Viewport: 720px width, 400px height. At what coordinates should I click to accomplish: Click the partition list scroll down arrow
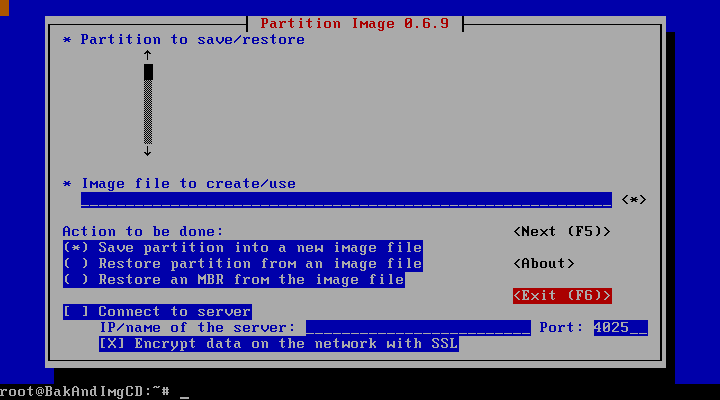tap(147, 151)
